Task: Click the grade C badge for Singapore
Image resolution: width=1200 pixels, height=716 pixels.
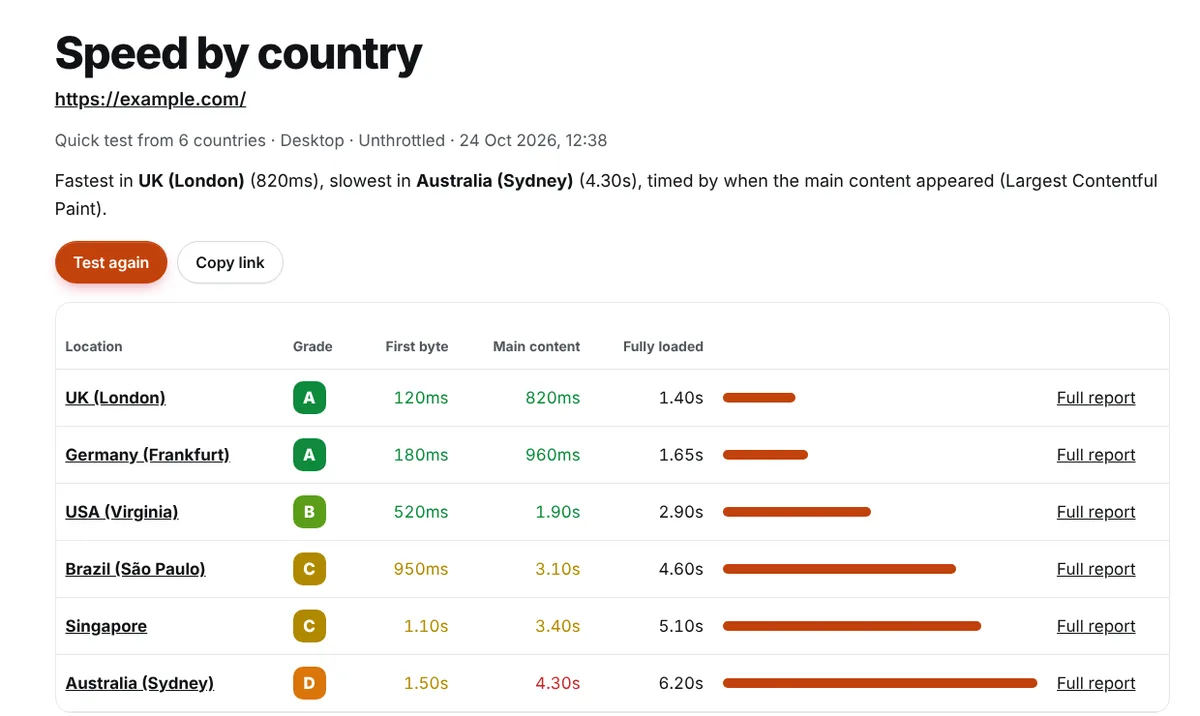Action: 309,626
